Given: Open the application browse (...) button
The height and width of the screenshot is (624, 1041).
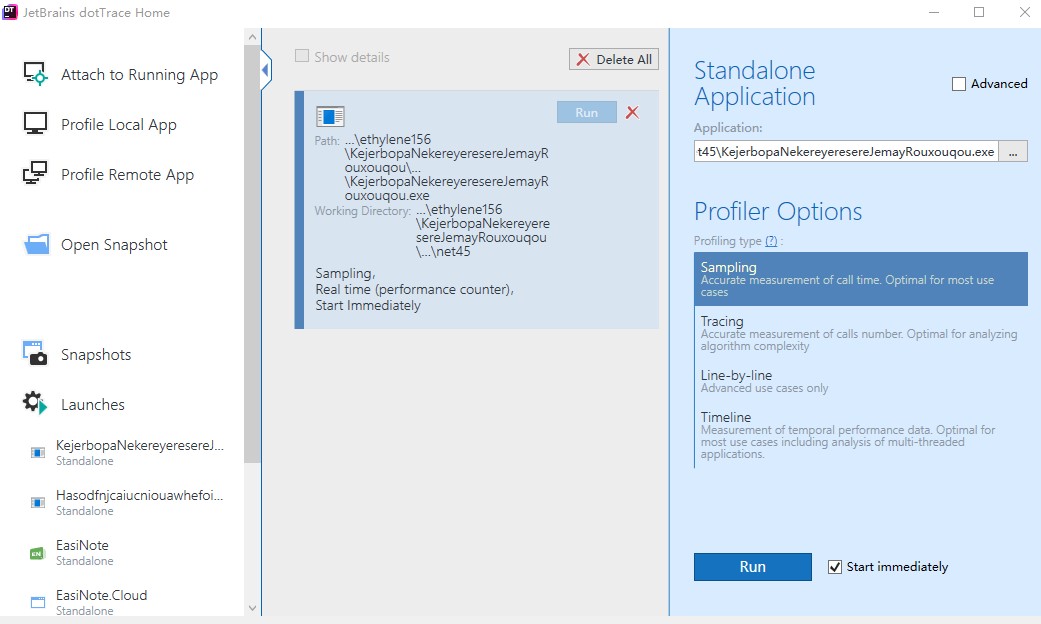Looking at the screenshot, I should click(x=1013, y=151).
